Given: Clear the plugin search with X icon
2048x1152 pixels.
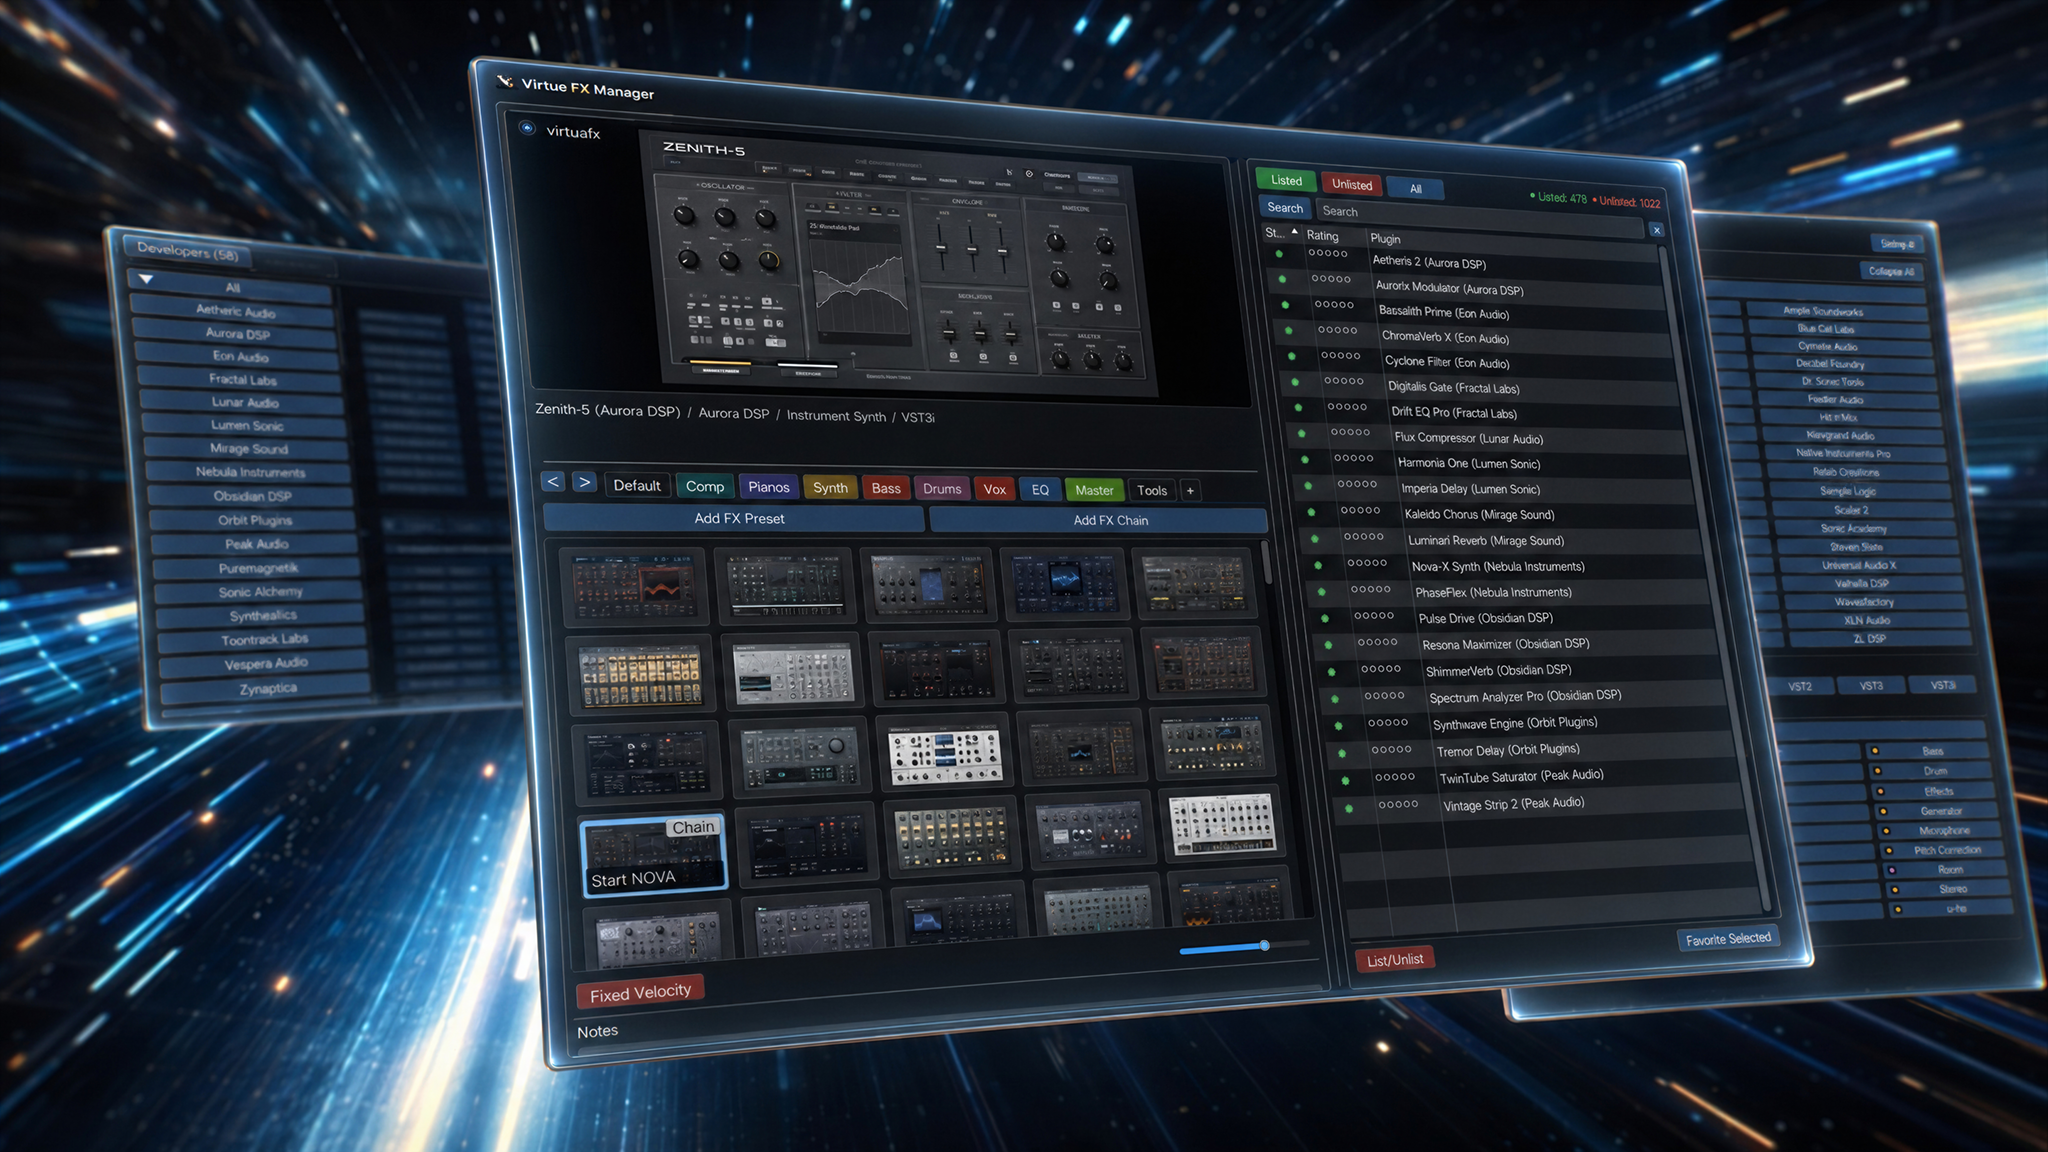Looking at the screenshot, I should point(1656,230).
